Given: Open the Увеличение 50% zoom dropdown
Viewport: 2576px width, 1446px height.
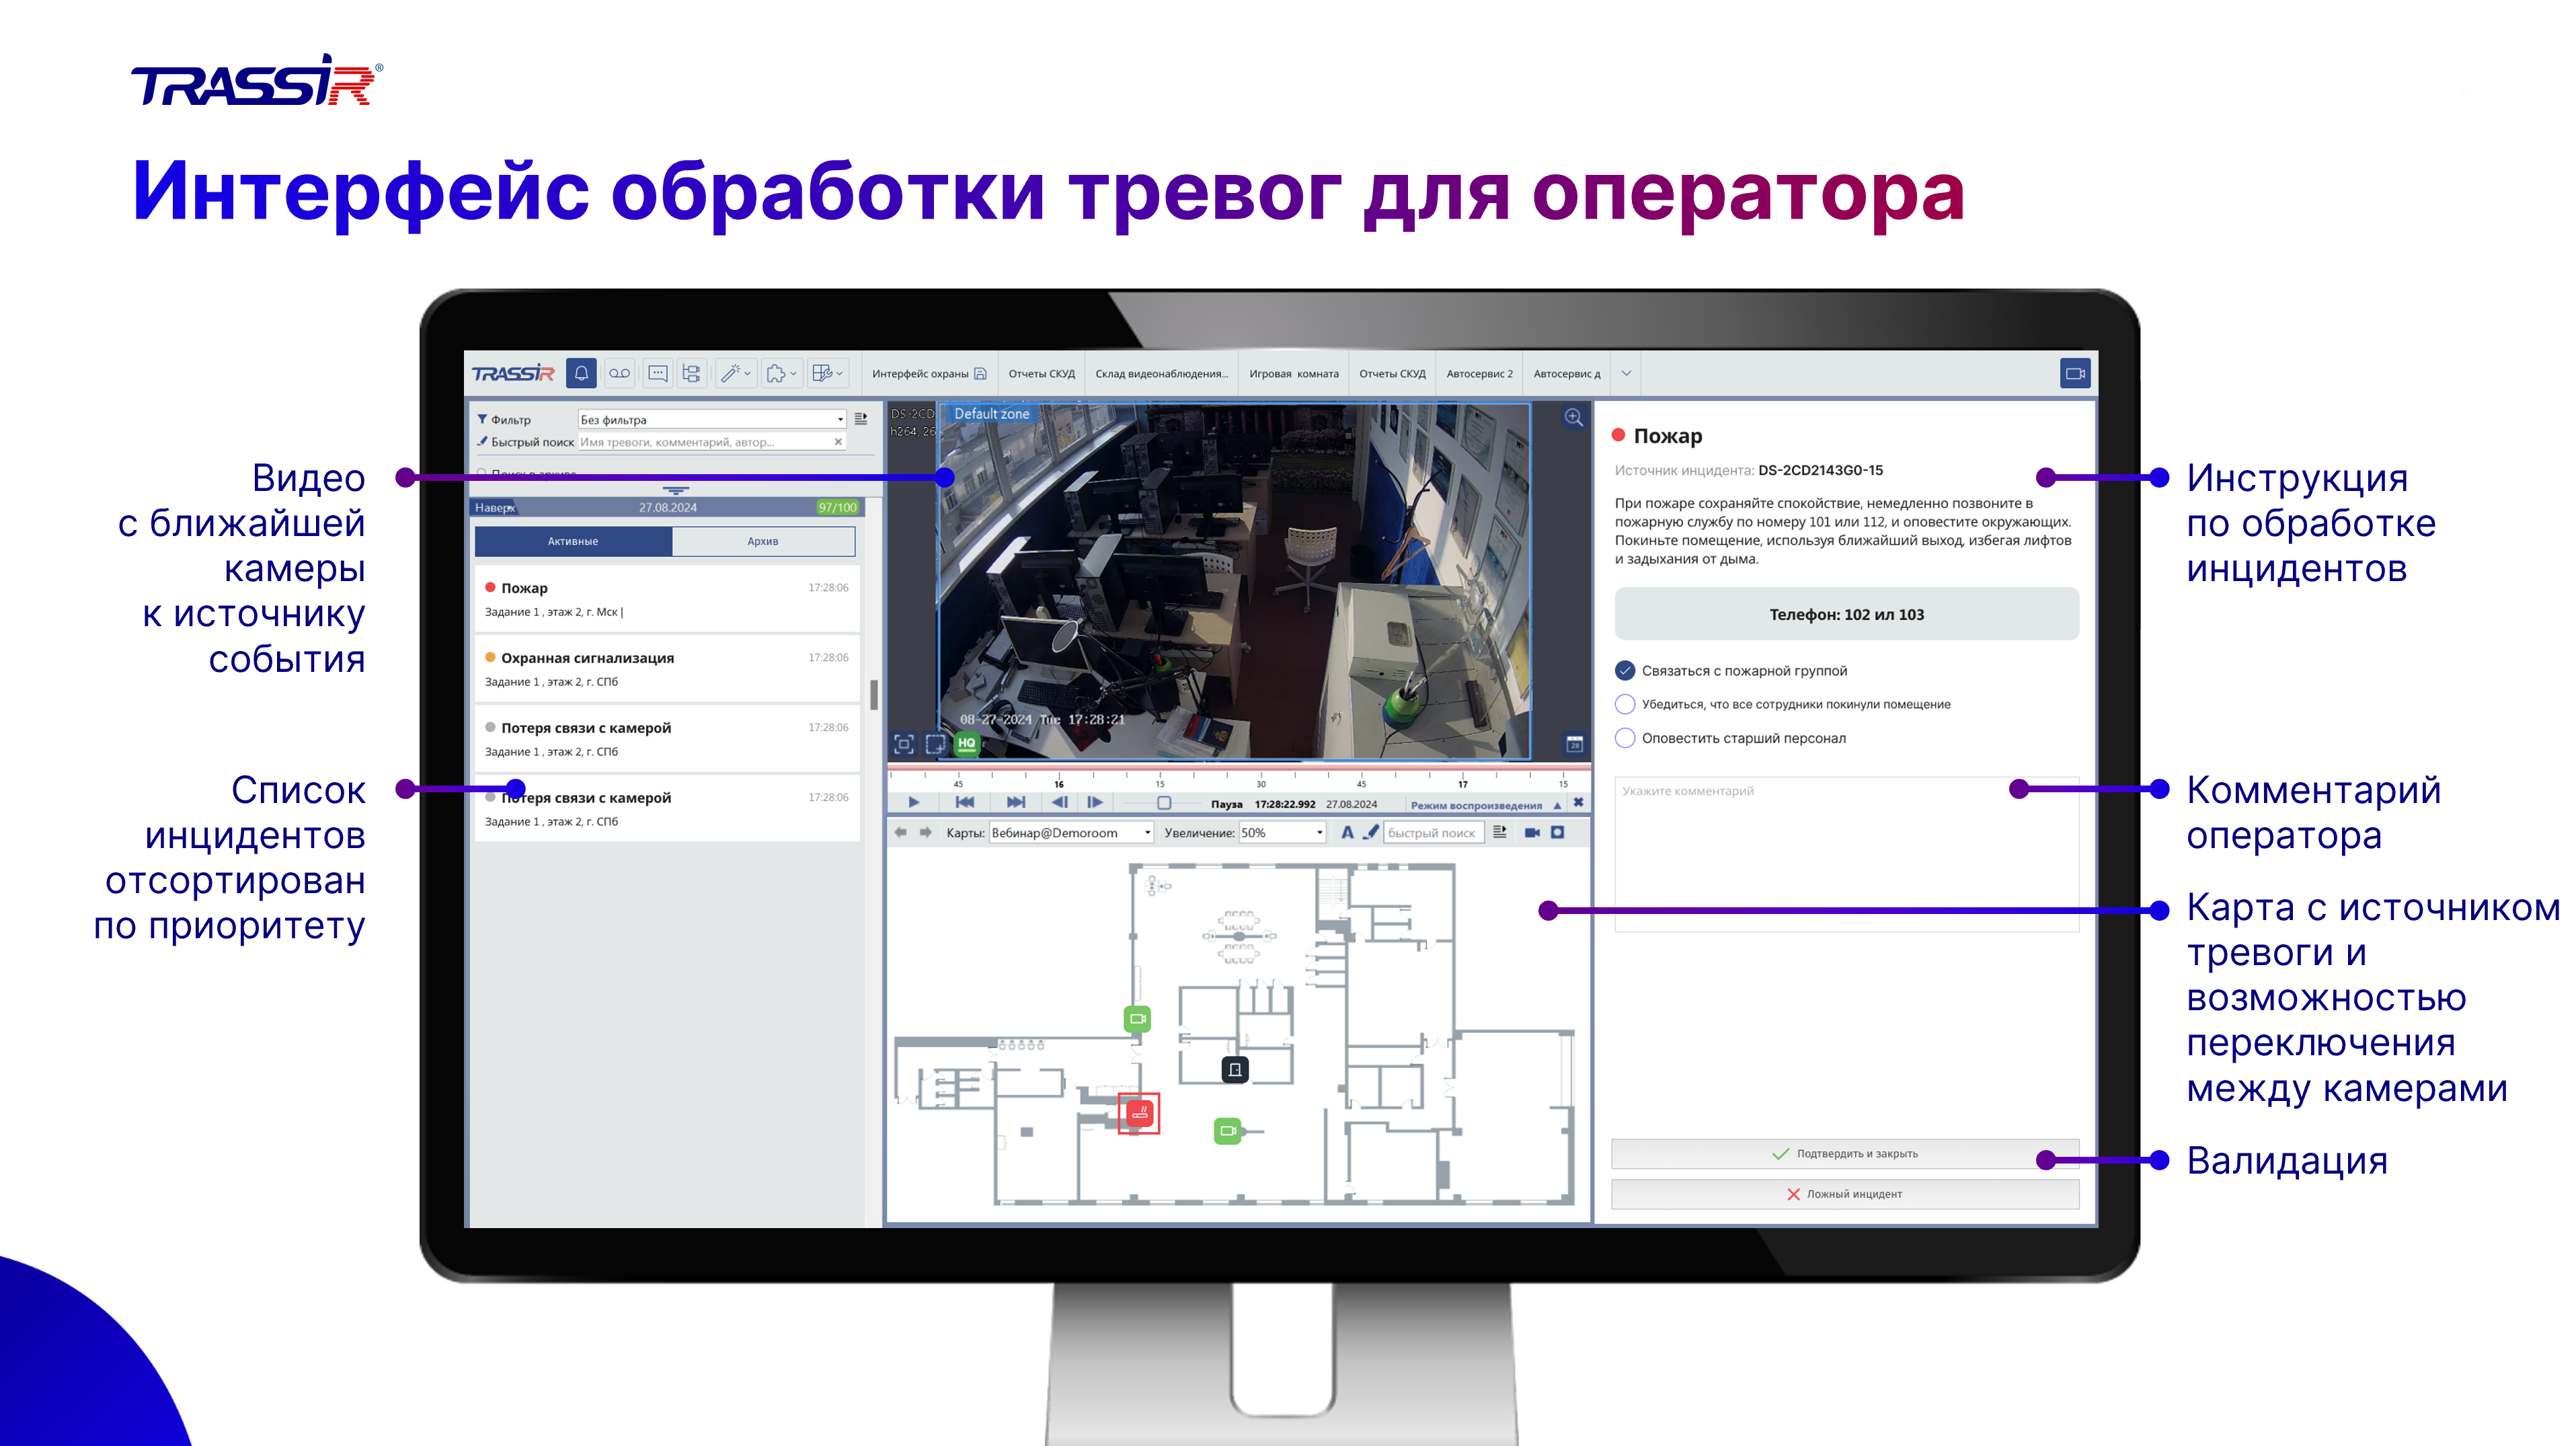Looking at the screenshot, I should pyautogui.click(x=1282, y=832).
